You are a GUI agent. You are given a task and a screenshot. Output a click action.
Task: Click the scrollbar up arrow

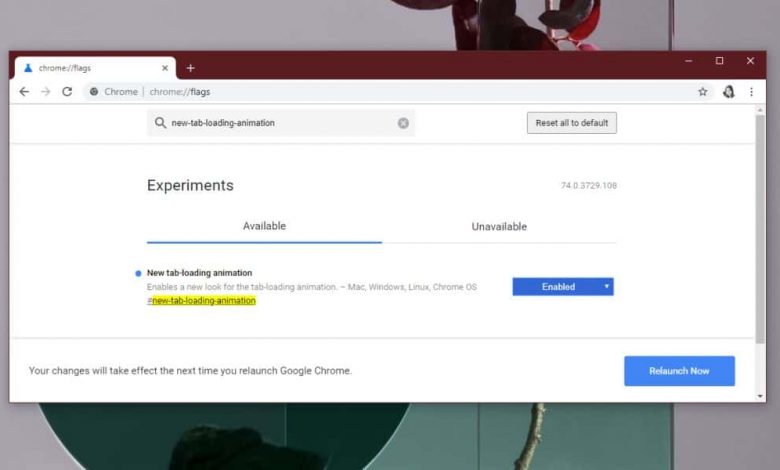[760, 110]
